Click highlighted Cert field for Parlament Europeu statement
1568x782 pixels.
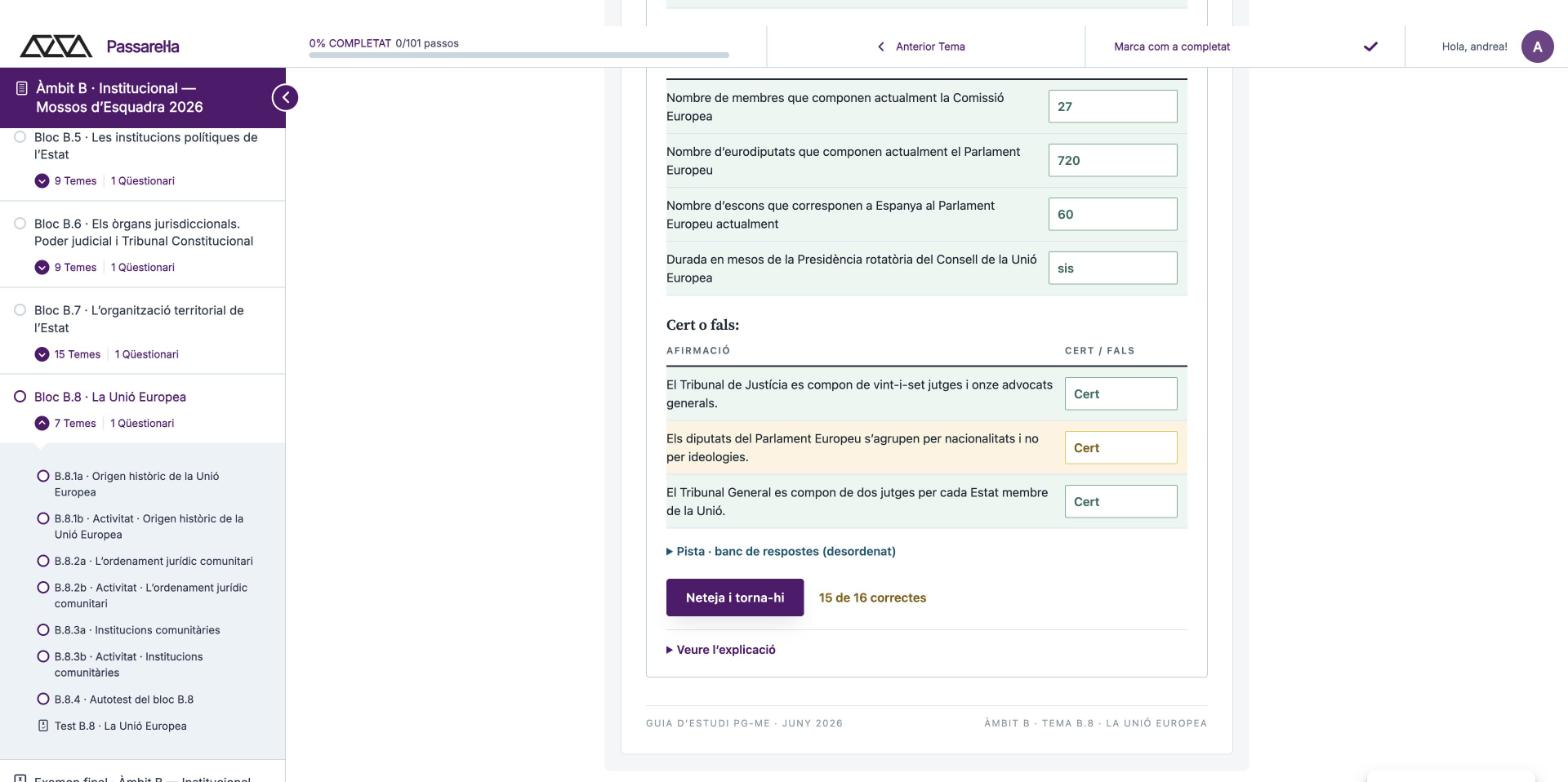point(1121,448)
